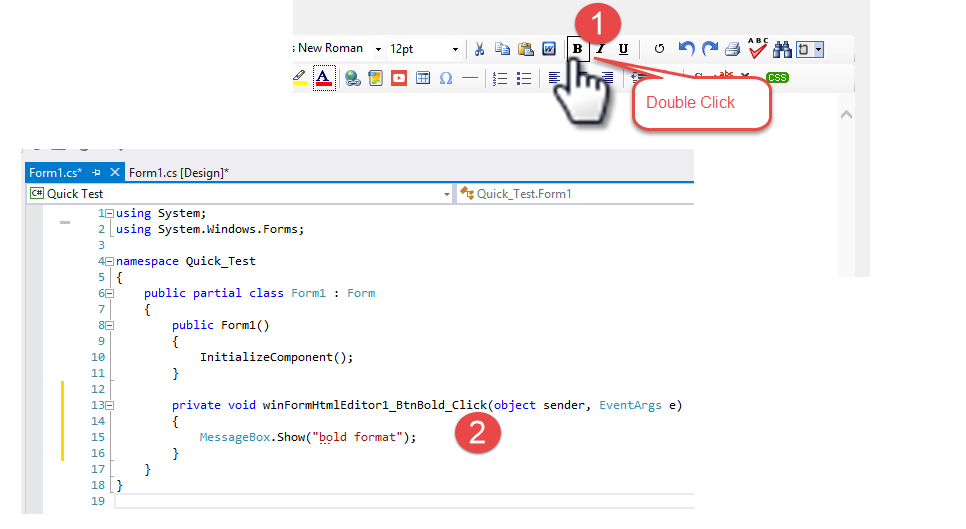Viewport: 966px width, 529px height.
Task: Collapse the namespace Quick_Test code region
Action: 110,261
